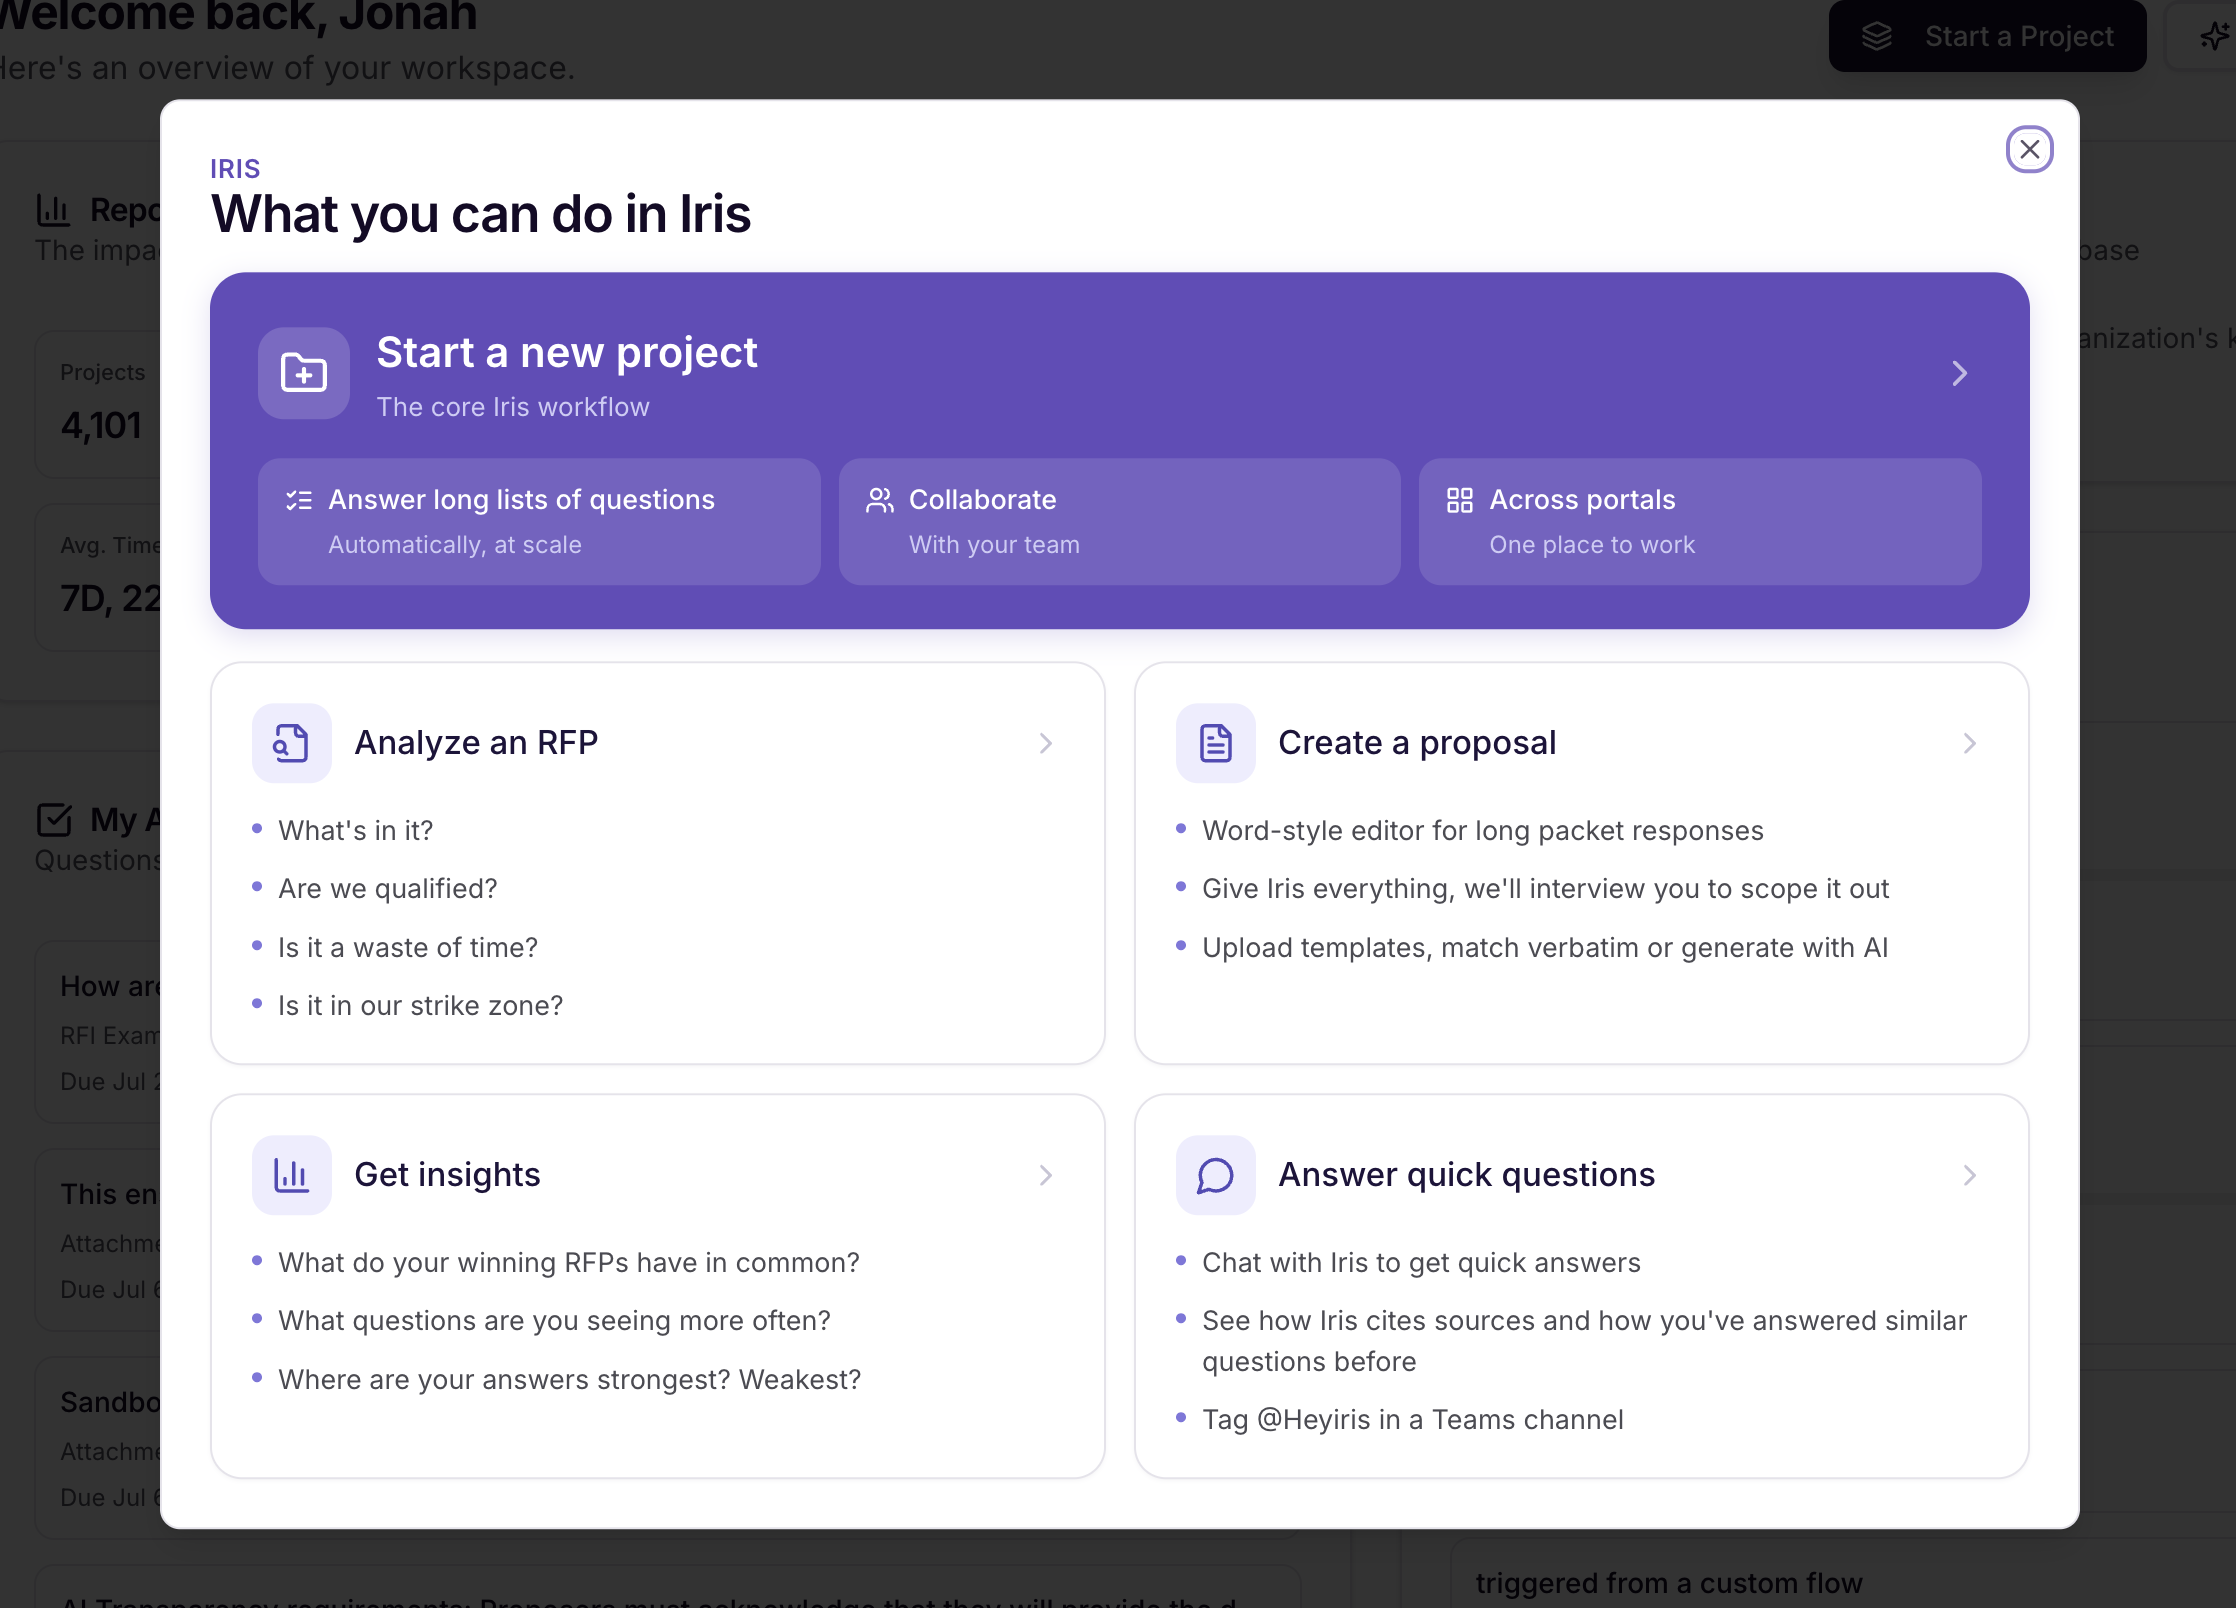The width and height of the screenshot is (2236, 1608).
Task: Click 'Where are your answers strongest? Weakest?'
Action: [x=569, y=1380]
